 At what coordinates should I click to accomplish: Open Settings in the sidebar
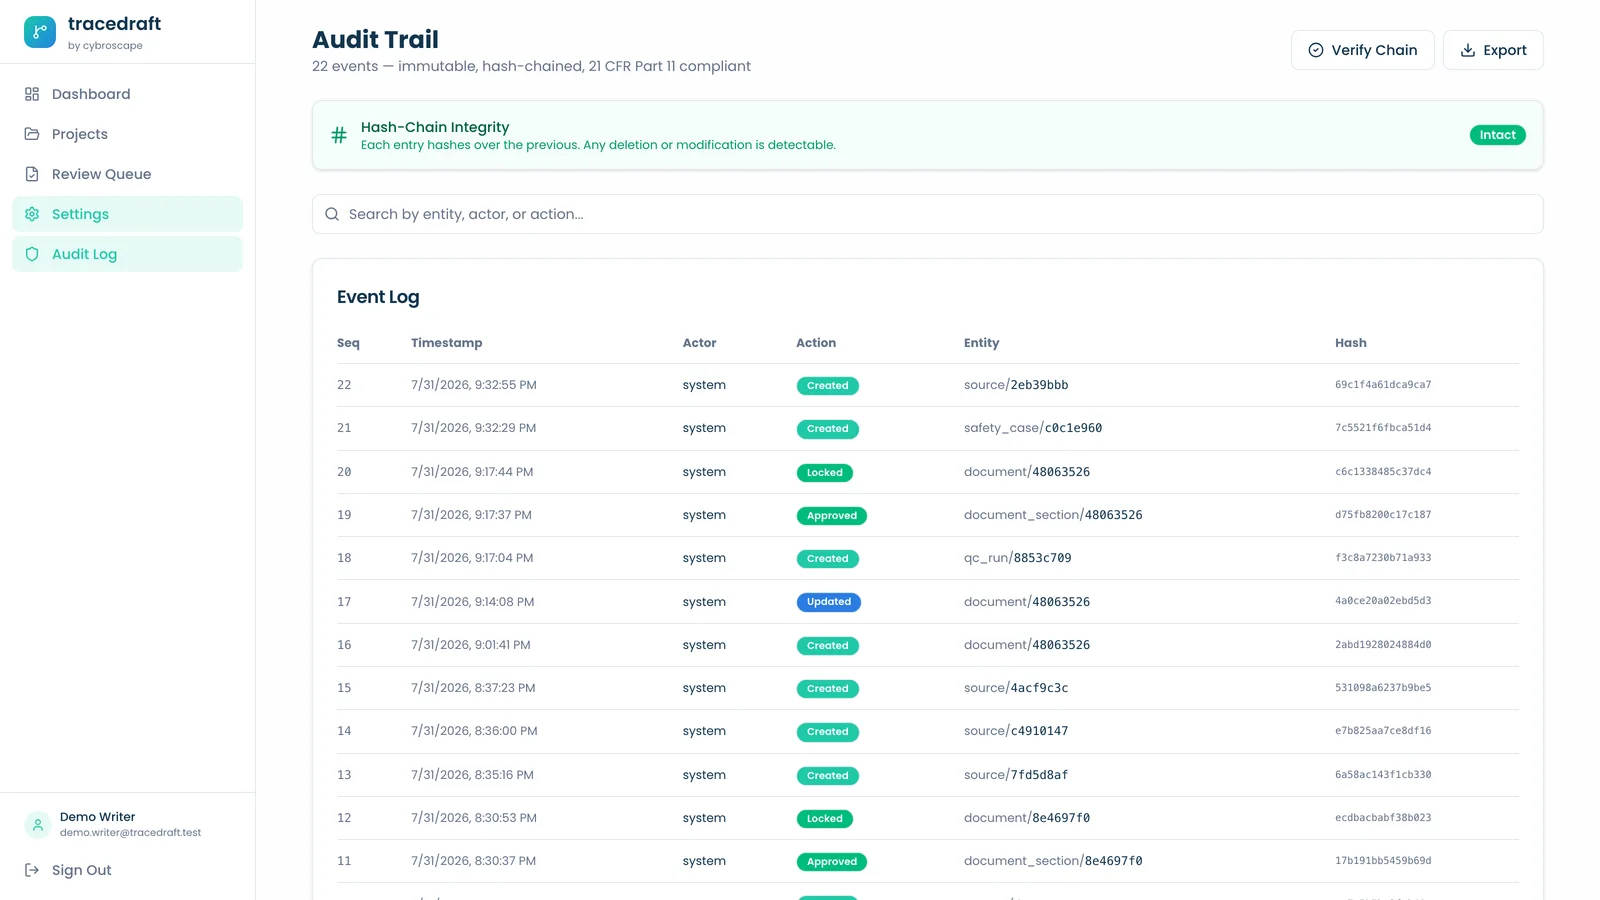[127, 214]
